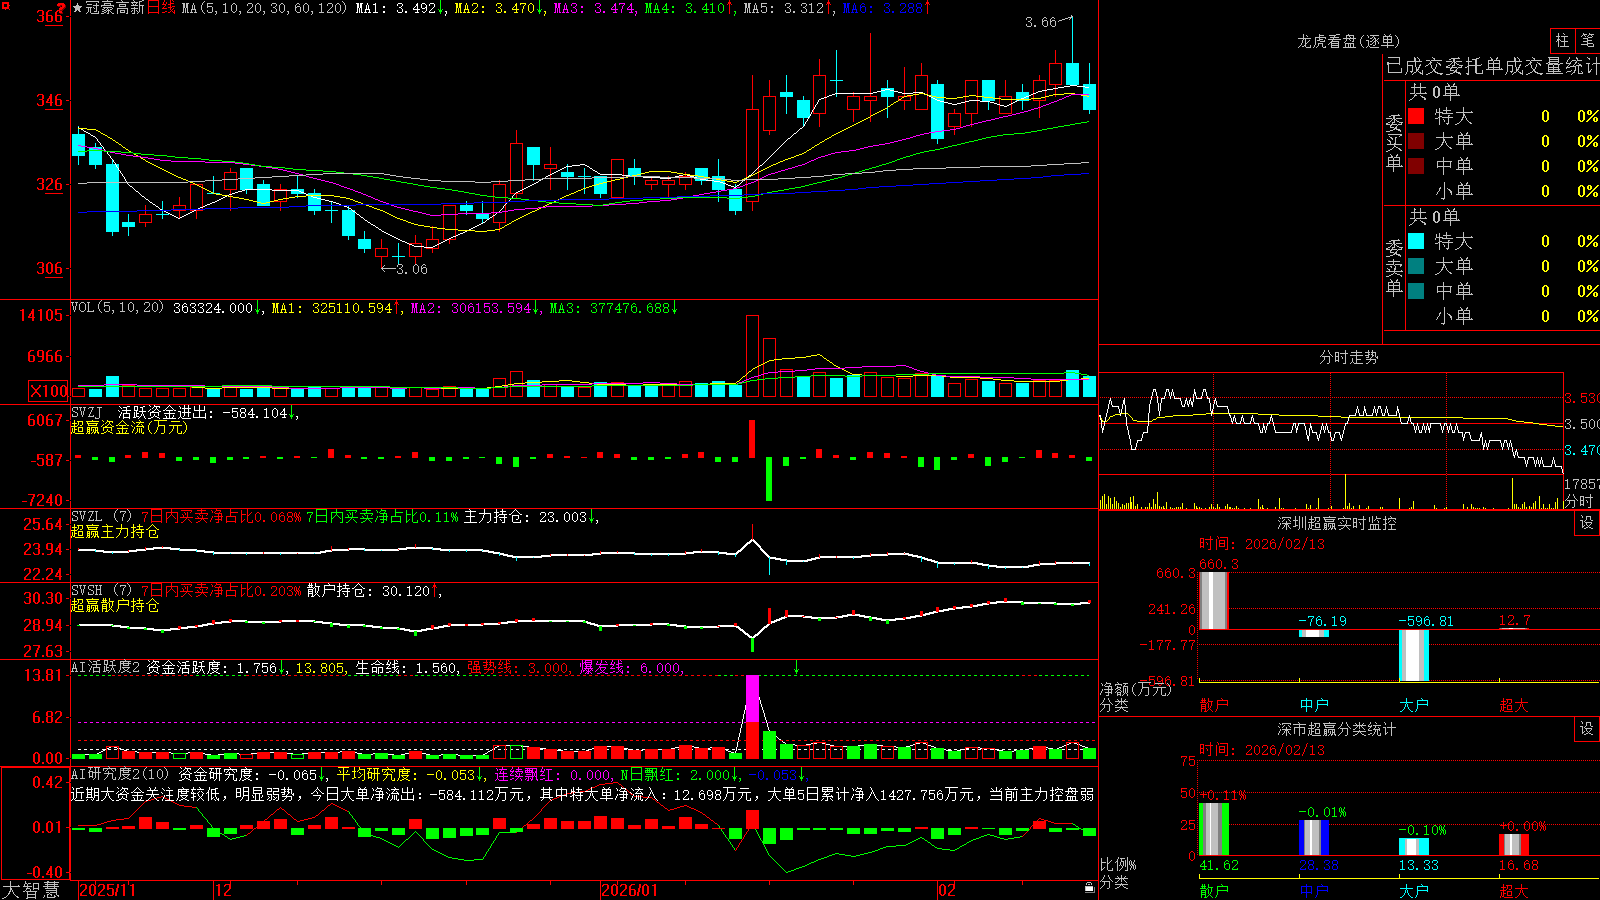Click the MA(5,10,20,30,60,120) parameters label
The height and width of the screenshot is (900, 1600).
tap(264, 8)
